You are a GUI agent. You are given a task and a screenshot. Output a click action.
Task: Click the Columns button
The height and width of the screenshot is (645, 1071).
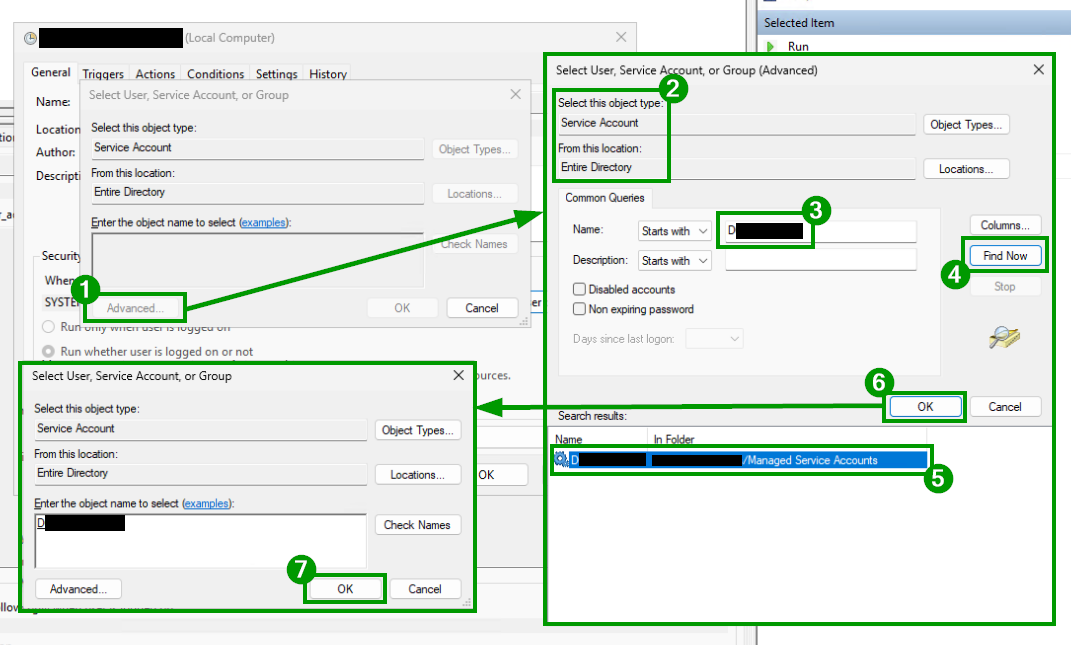pyautogui.click(x=1005, y=224)
